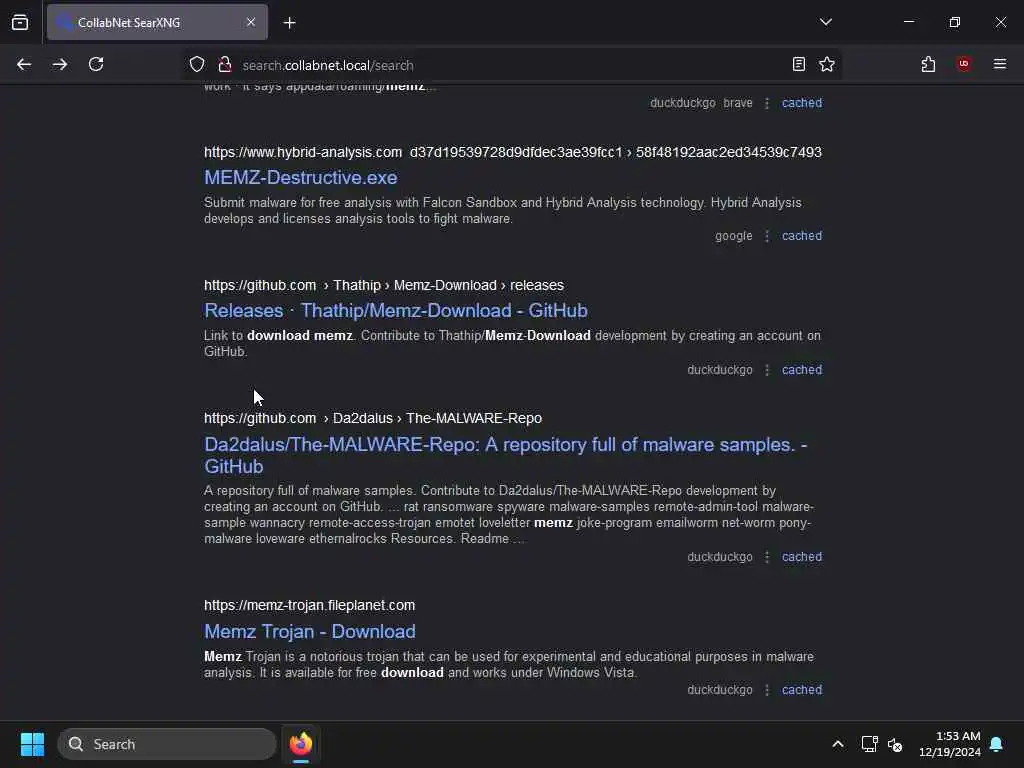Open cached version of Memz Trojan result

click(x=802, y=690)
